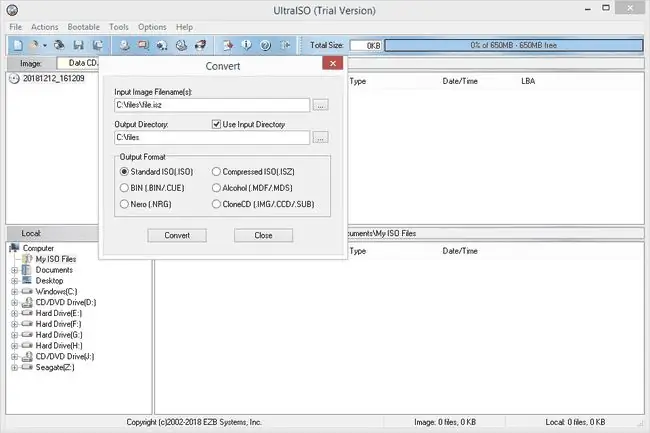Image resolution: width=650 pixels, height=433 pixels.
Task: Click the Burn CD/DVD Image toolbar icon
Action: pyautogui.click(x=200, y=45)
